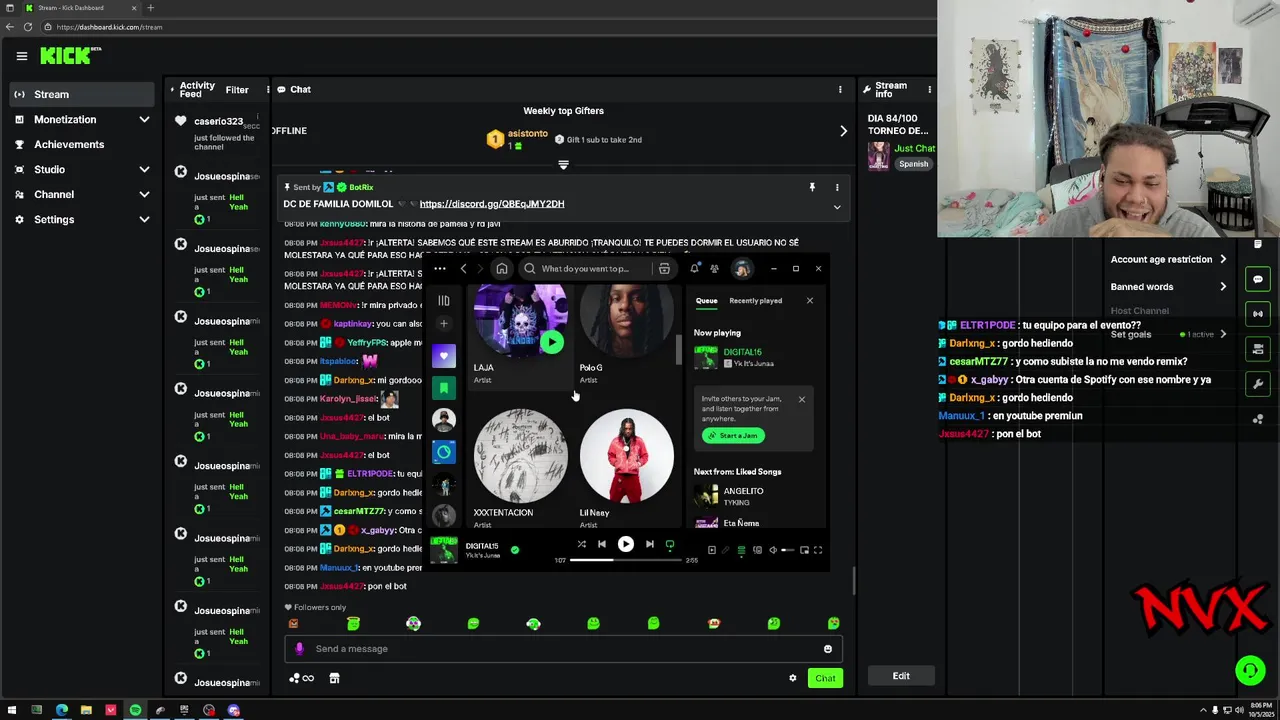
Task: Open Spotify notifications bell
Action: coord(694,268)
